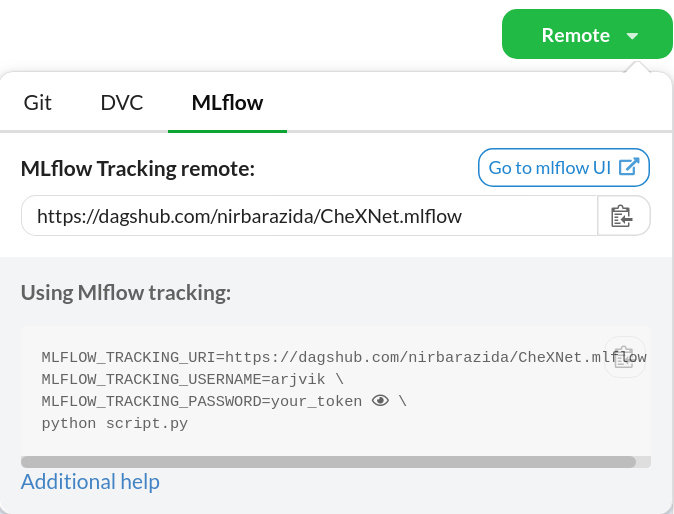Click the python script.py line
674x514 pixels.
[x=115, y=423]
